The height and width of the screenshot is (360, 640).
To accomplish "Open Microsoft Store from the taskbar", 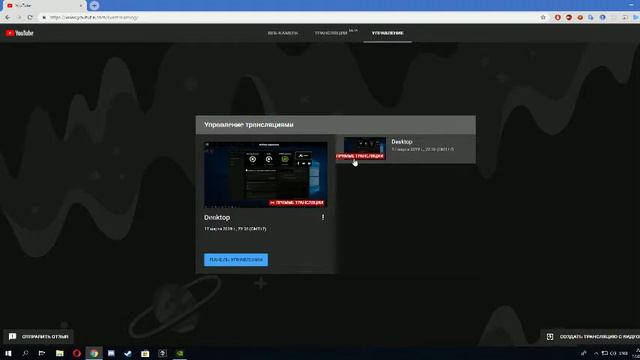I will (x=145, y=353).
